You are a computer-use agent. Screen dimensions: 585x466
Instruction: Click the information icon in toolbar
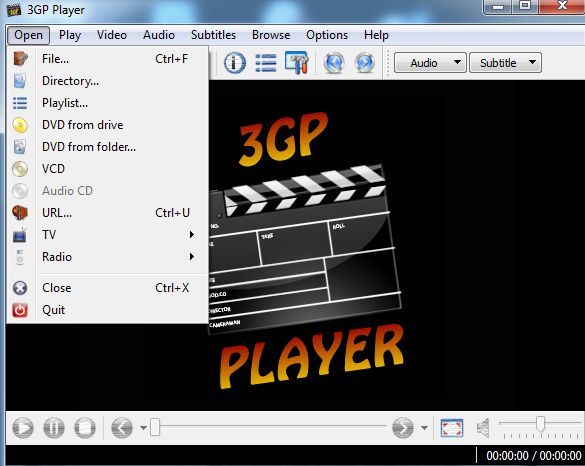click(x=235, y=63)
